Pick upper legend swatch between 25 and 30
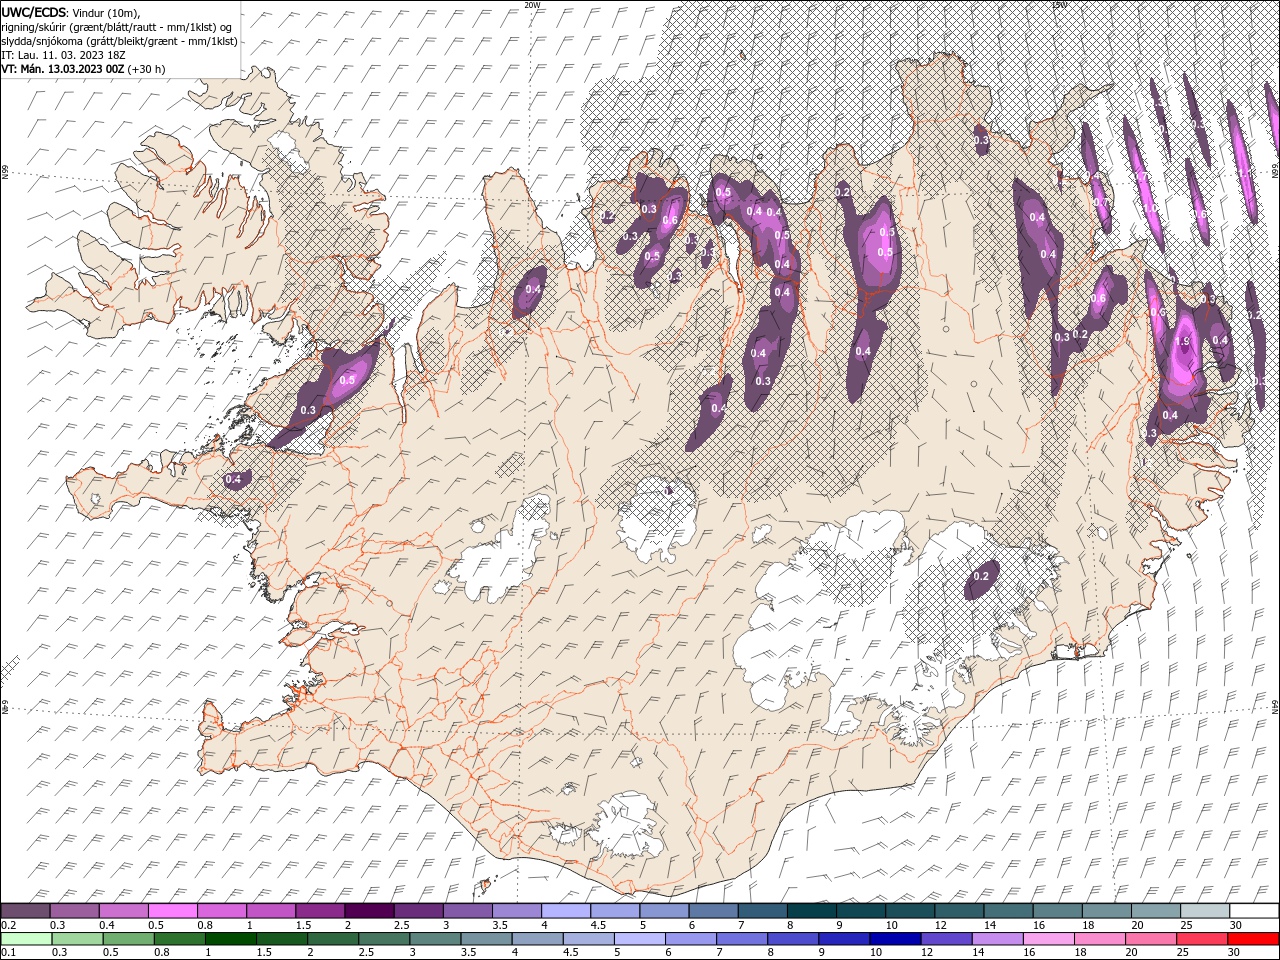The width and height of the screenshot is (1280, 960). click(1206, 910)
